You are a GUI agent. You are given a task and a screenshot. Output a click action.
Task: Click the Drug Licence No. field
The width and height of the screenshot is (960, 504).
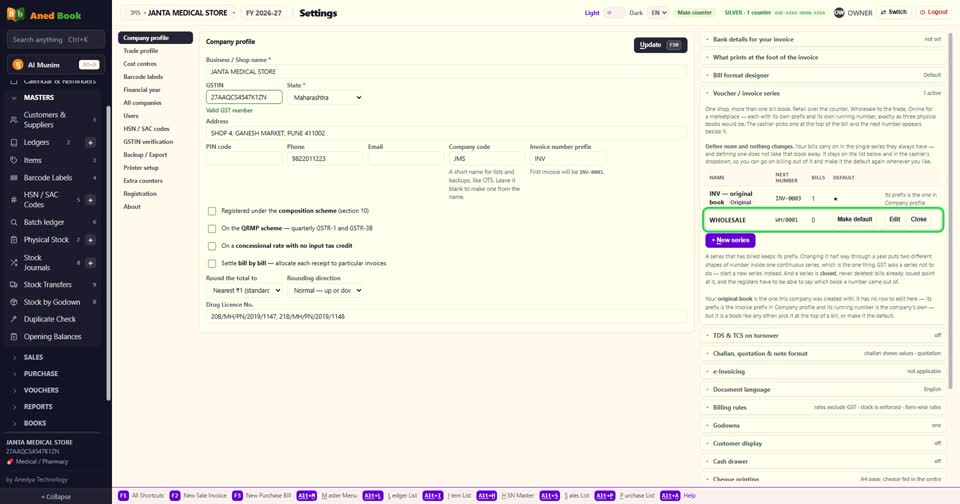[x=446, y=317]
